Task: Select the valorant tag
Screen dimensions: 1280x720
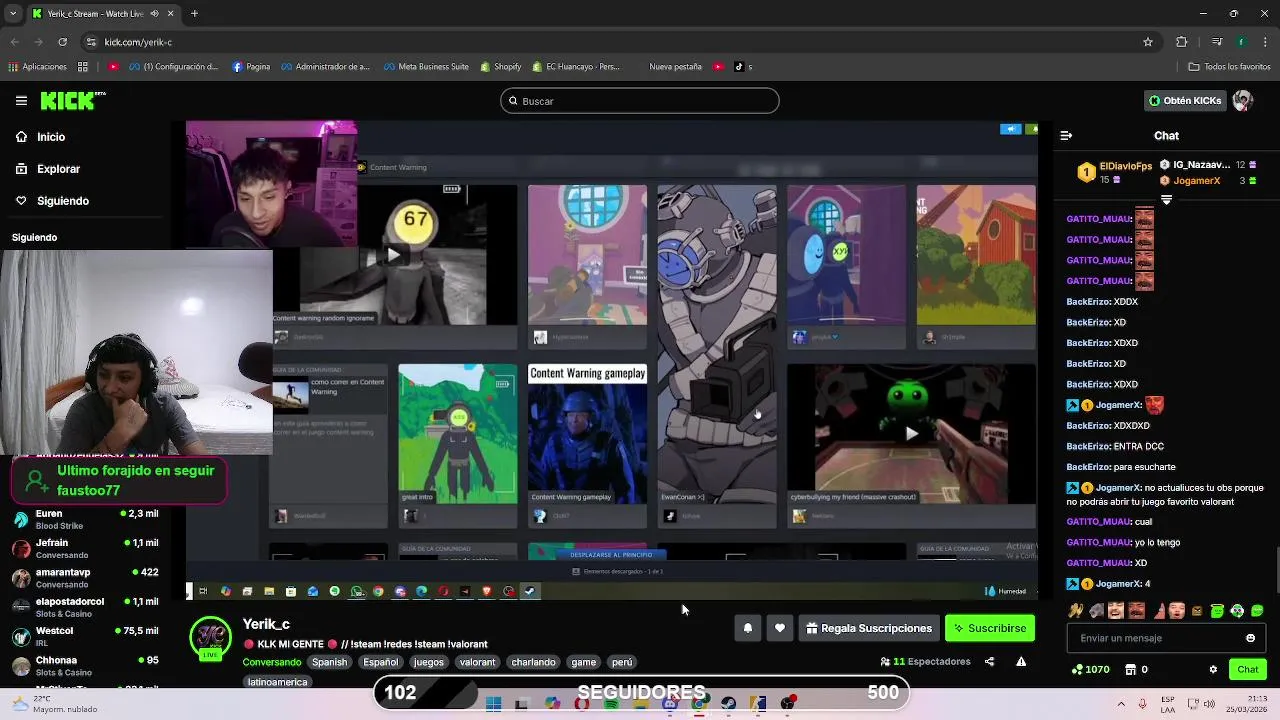Action: 477,662
